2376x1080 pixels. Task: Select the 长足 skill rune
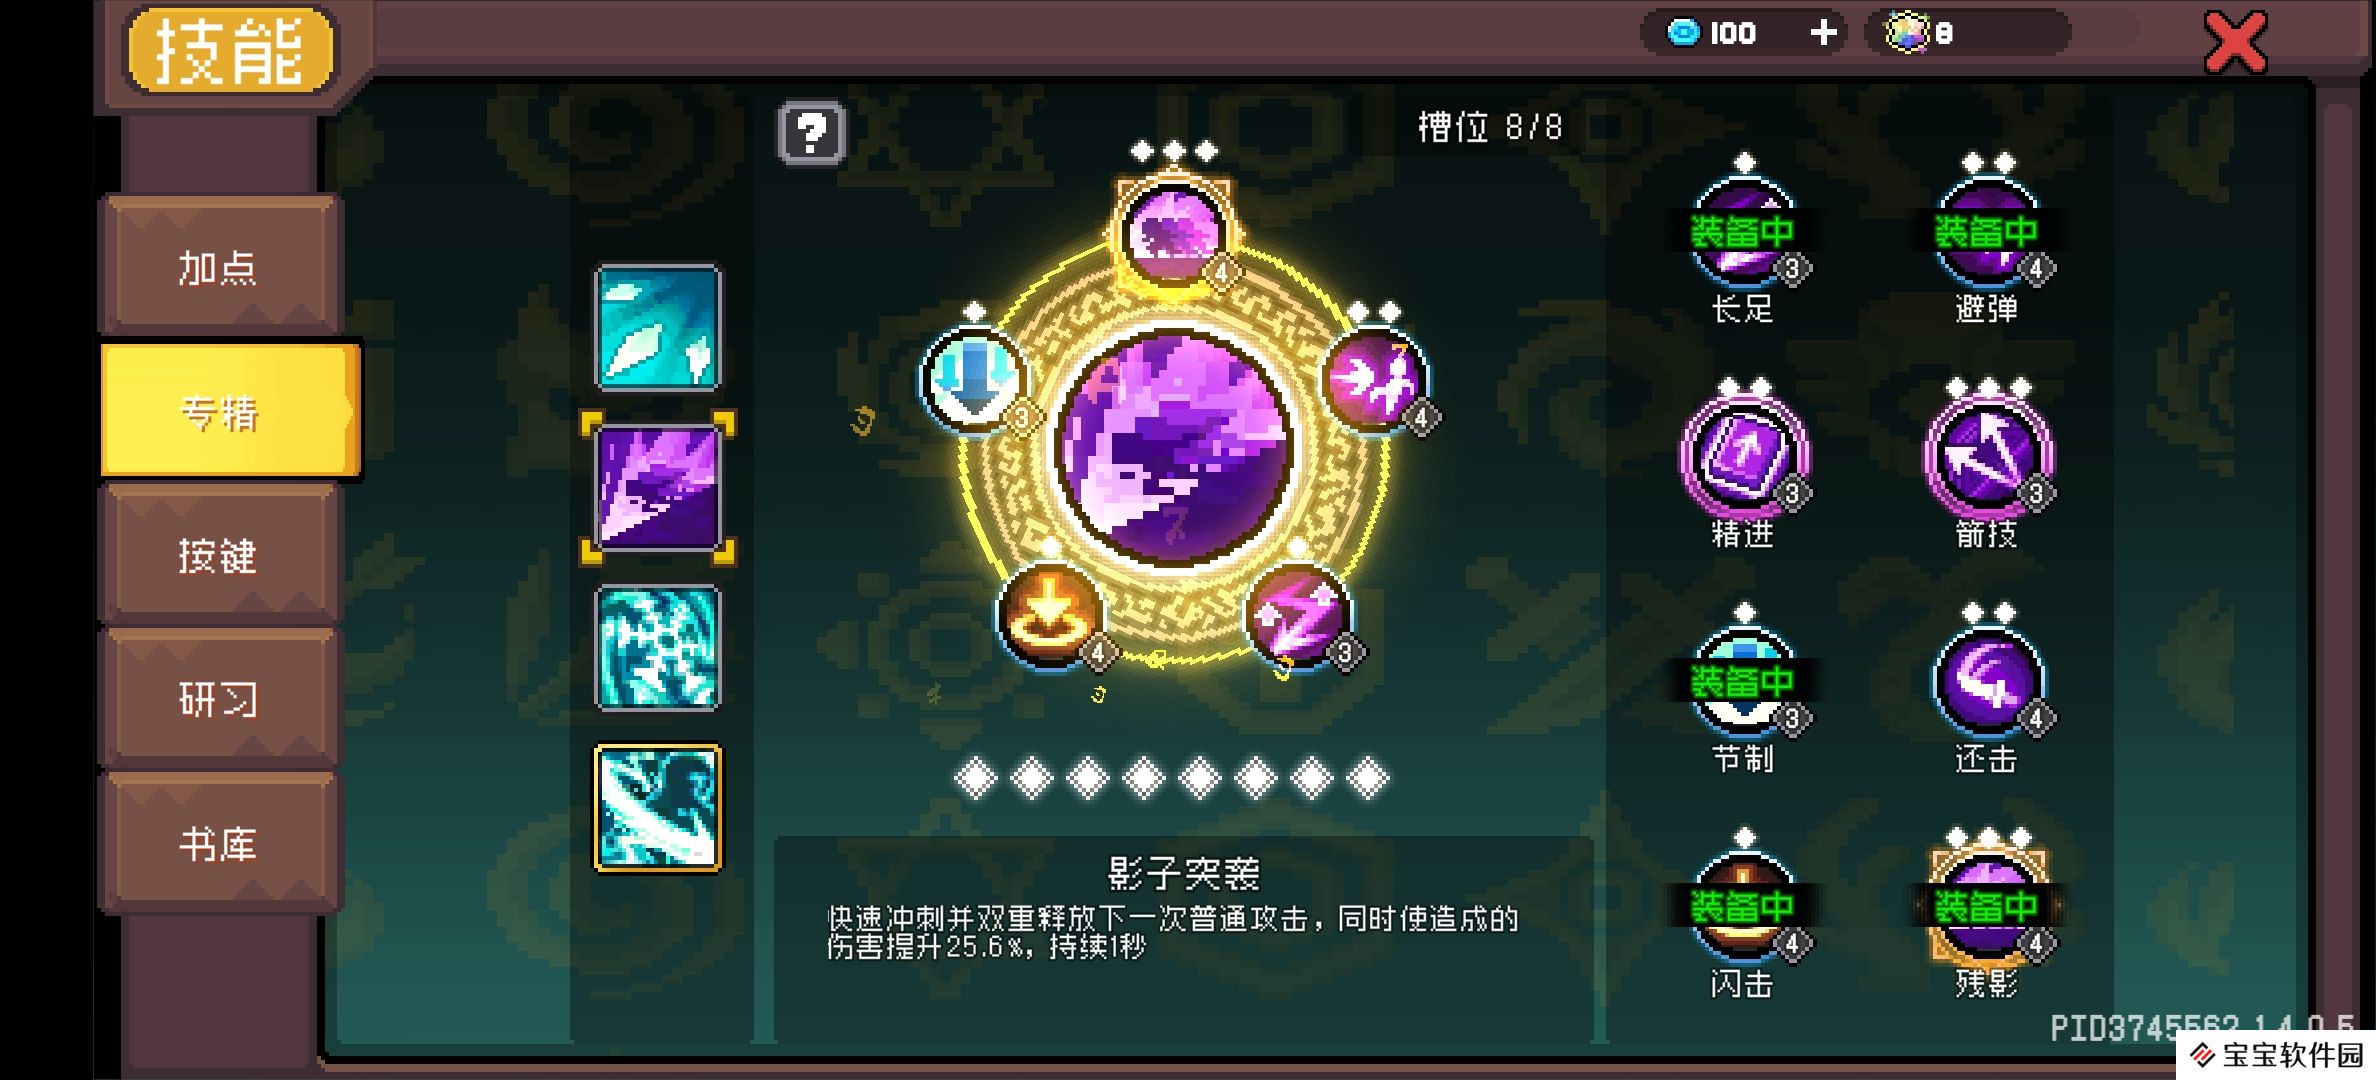(x=1743, y=231)
